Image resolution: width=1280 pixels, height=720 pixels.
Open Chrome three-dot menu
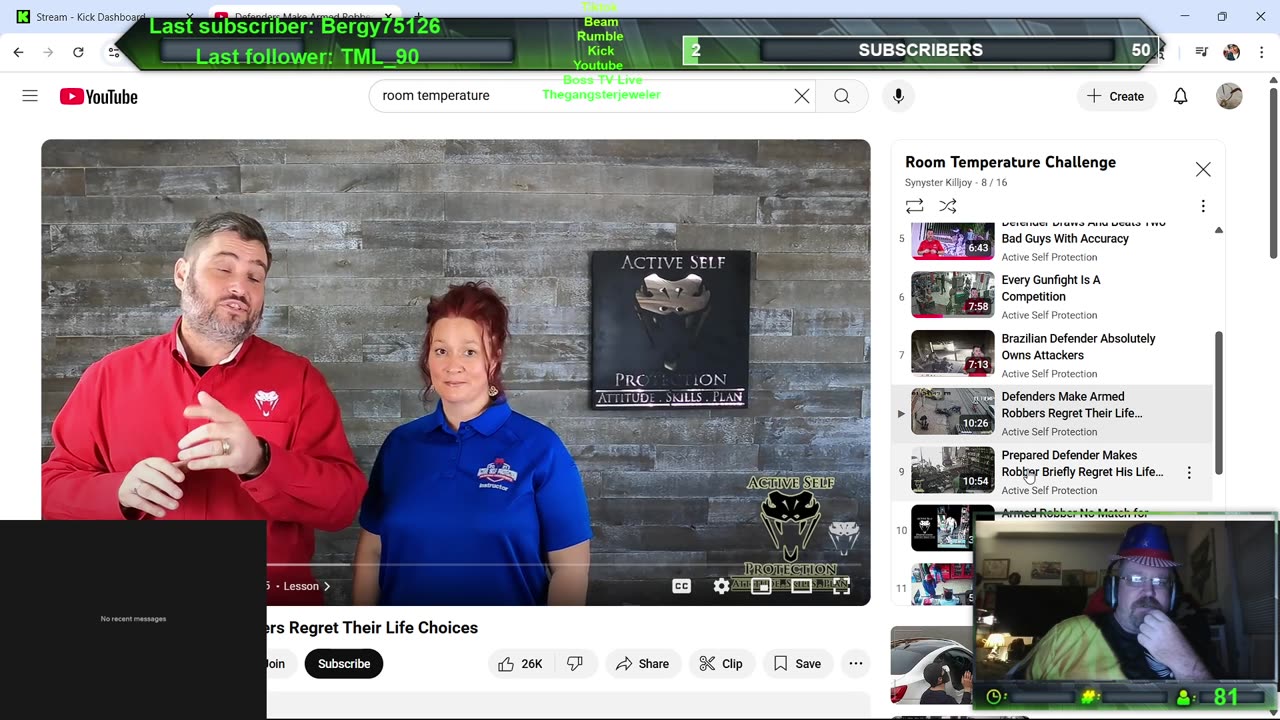[1260, 52]
